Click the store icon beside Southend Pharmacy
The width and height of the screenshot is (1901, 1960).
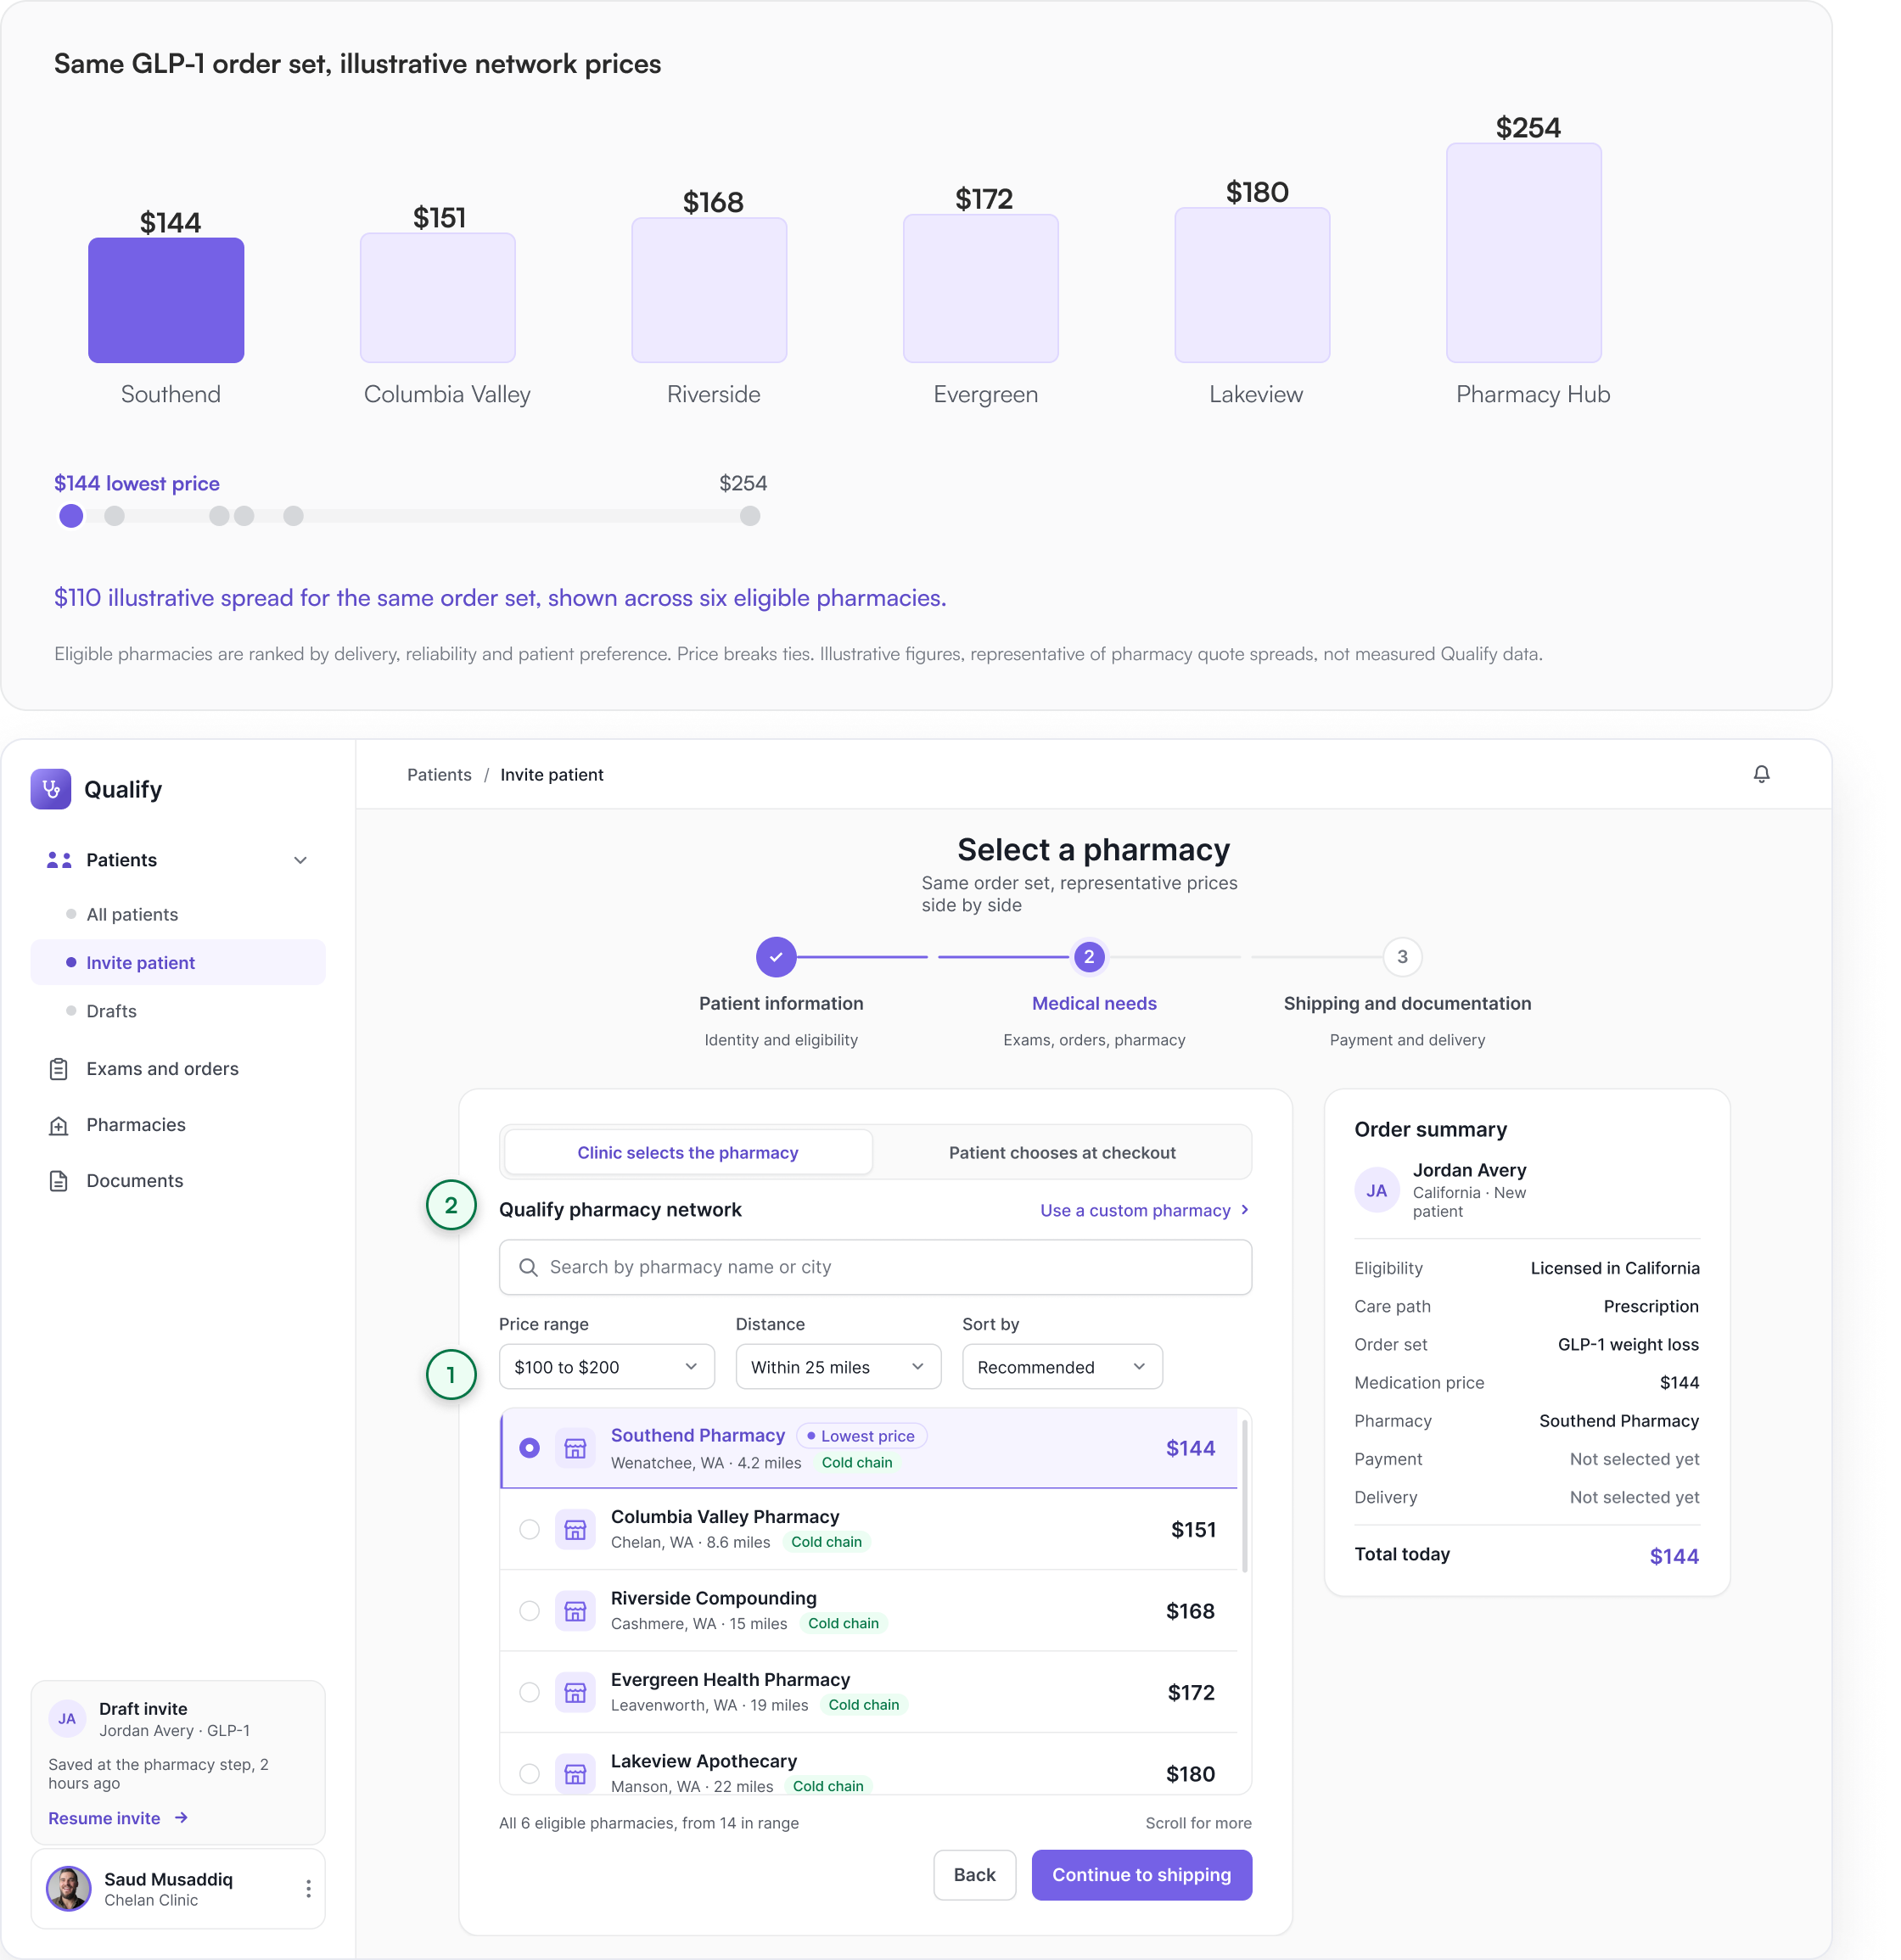click(x=575, y=1448)
